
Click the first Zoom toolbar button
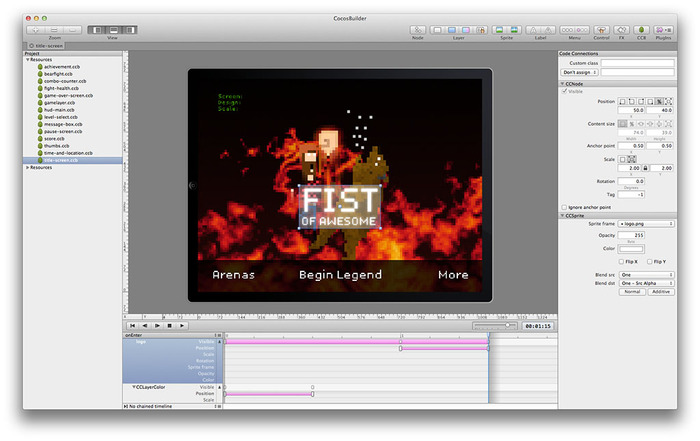point(36,30)
